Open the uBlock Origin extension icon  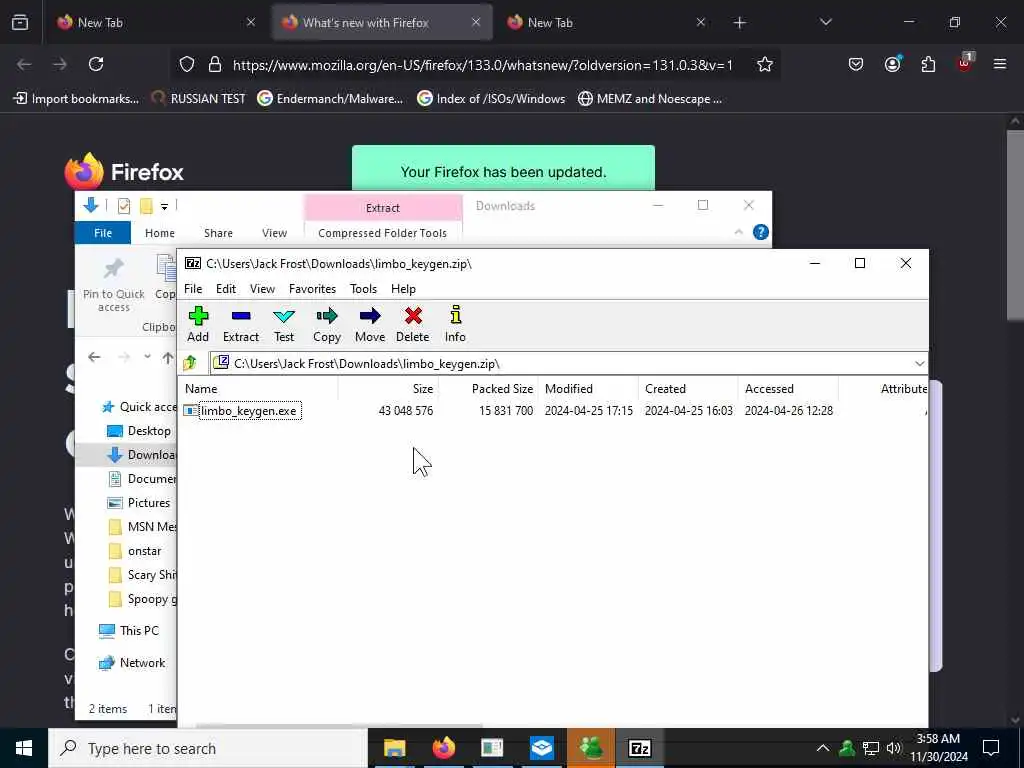pos(965,63)
